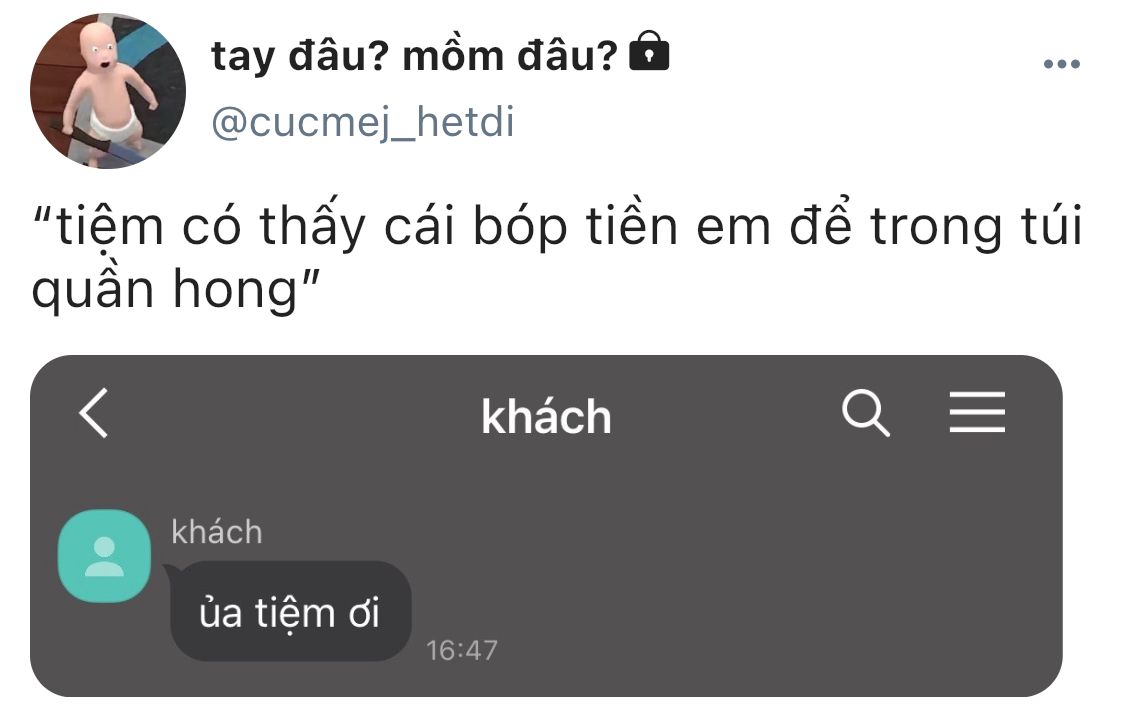This screenshot has width=1125, height=713.
Task: Tap the back arrow in the chat header
Action: click(93, 413)
